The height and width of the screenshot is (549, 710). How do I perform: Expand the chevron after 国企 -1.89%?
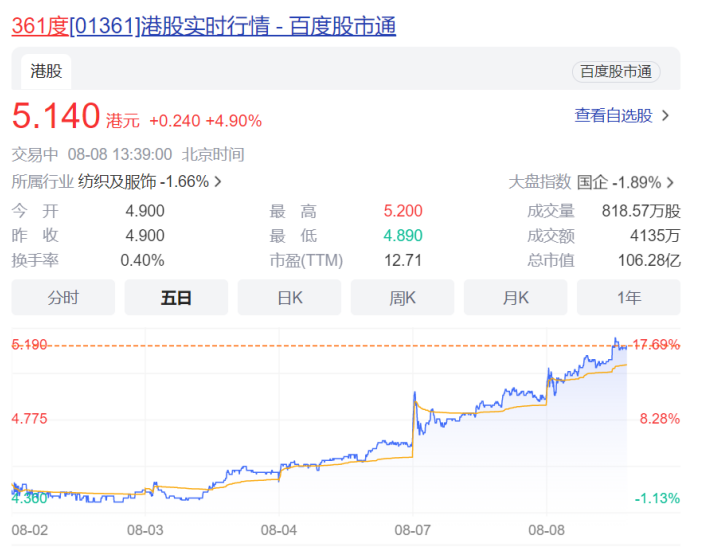pyautogui.click(x=671, y=183)
